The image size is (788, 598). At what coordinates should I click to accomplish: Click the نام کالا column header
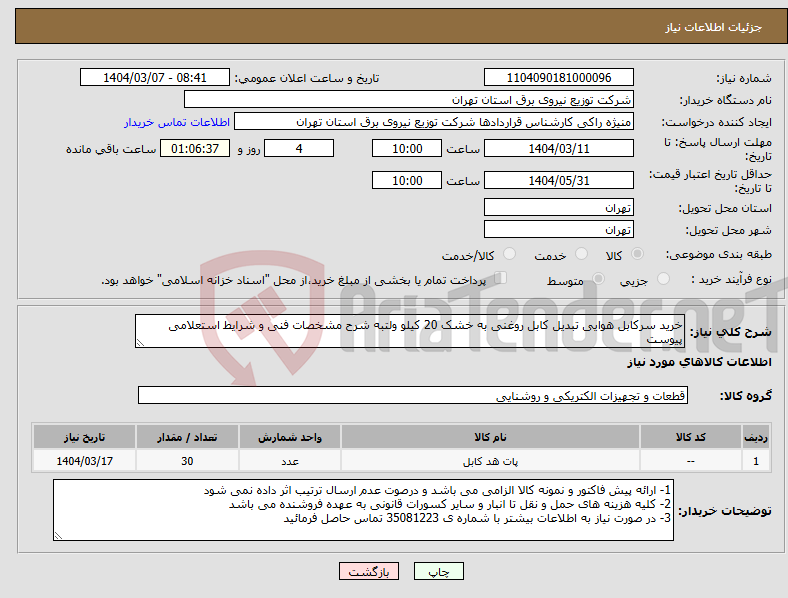coord(490,437)
